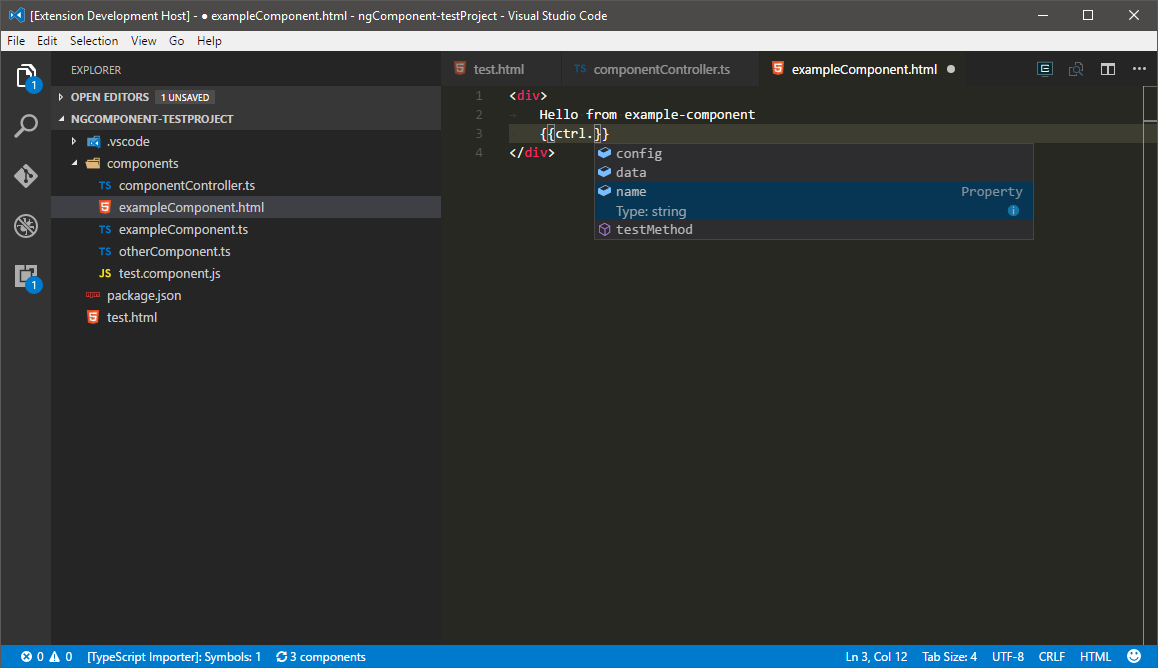Click the TypeScript Importer Symbols status

coord(174,656)
